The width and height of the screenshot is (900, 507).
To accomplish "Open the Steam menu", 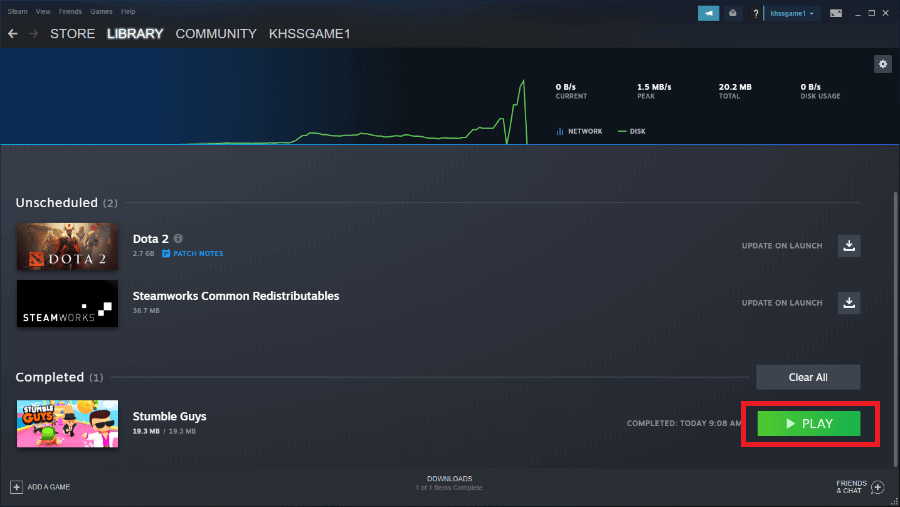I will pyautogui.click(x=17, y=11).
